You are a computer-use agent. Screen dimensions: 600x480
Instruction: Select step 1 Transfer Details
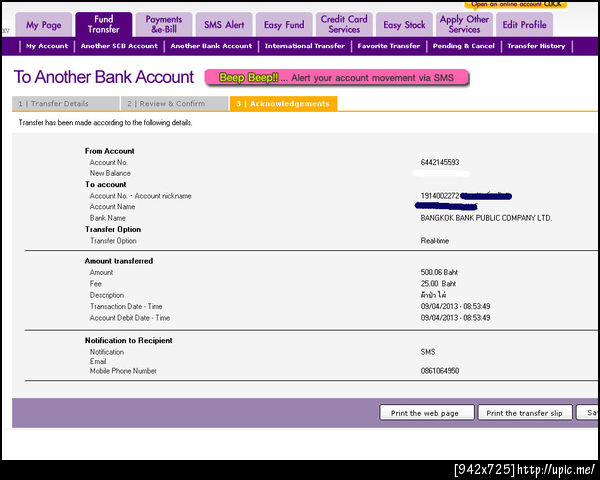65,104
